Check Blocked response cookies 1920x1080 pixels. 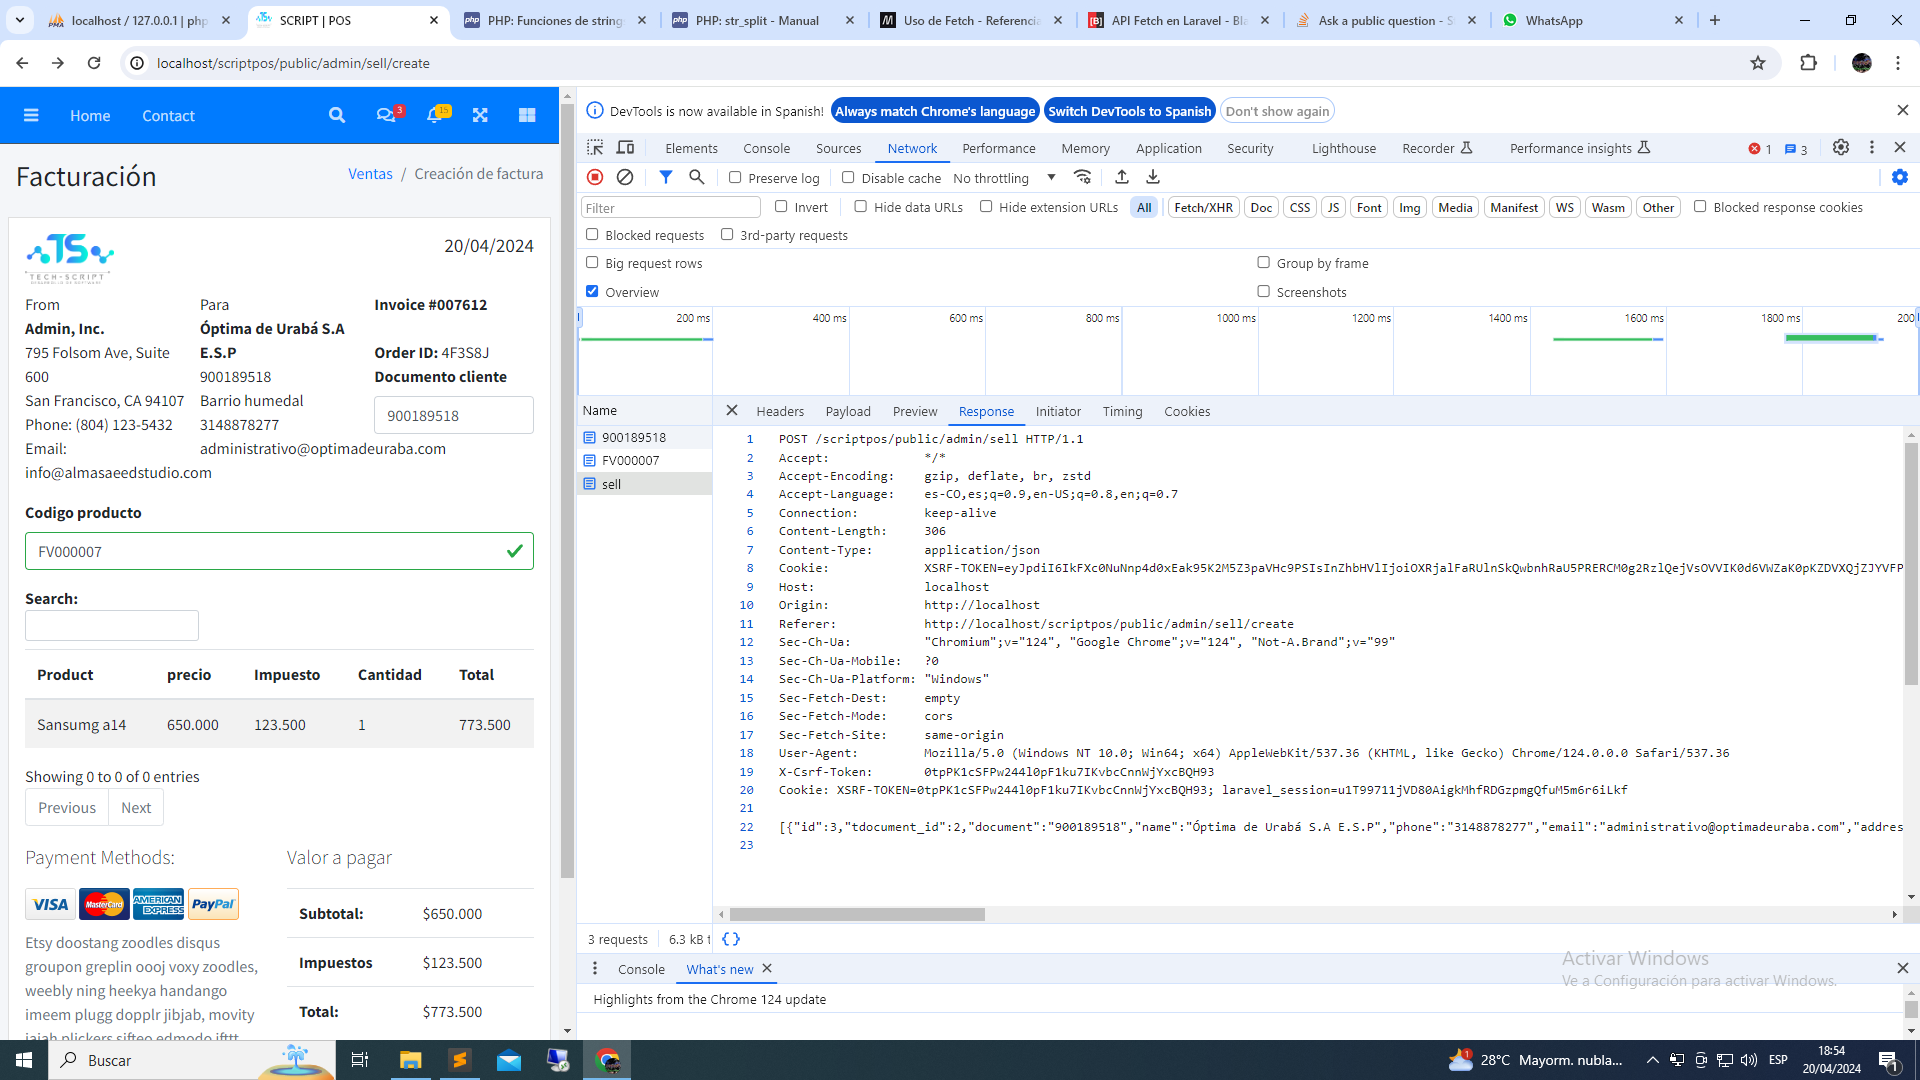click(x=1700, y=206)
